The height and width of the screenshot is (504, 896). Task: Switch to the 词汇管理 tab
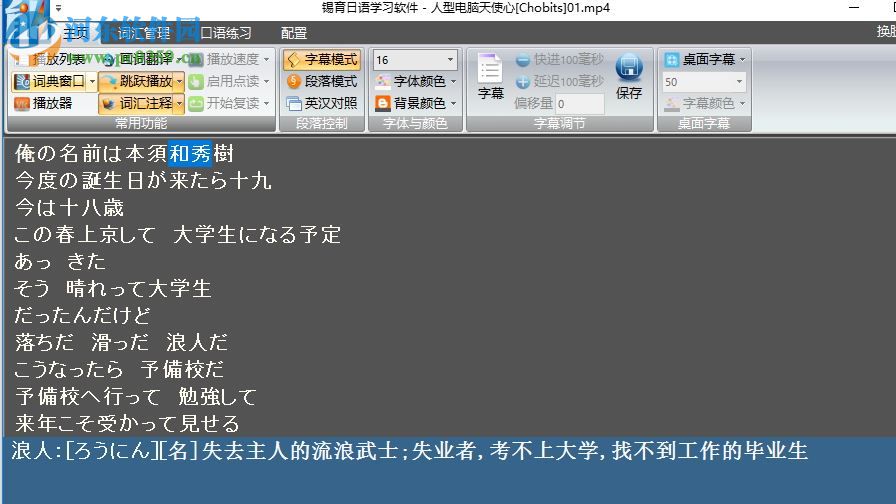(144, 33)
